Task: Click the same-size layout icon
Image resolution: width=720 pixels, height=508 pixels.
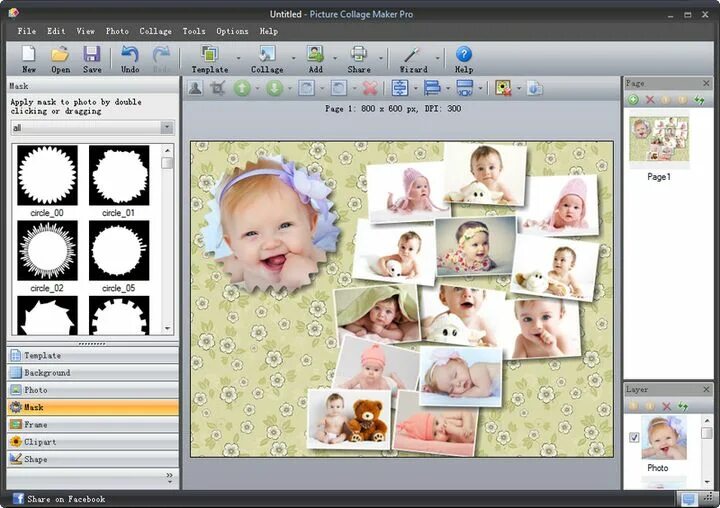Action: coord(465,88)
